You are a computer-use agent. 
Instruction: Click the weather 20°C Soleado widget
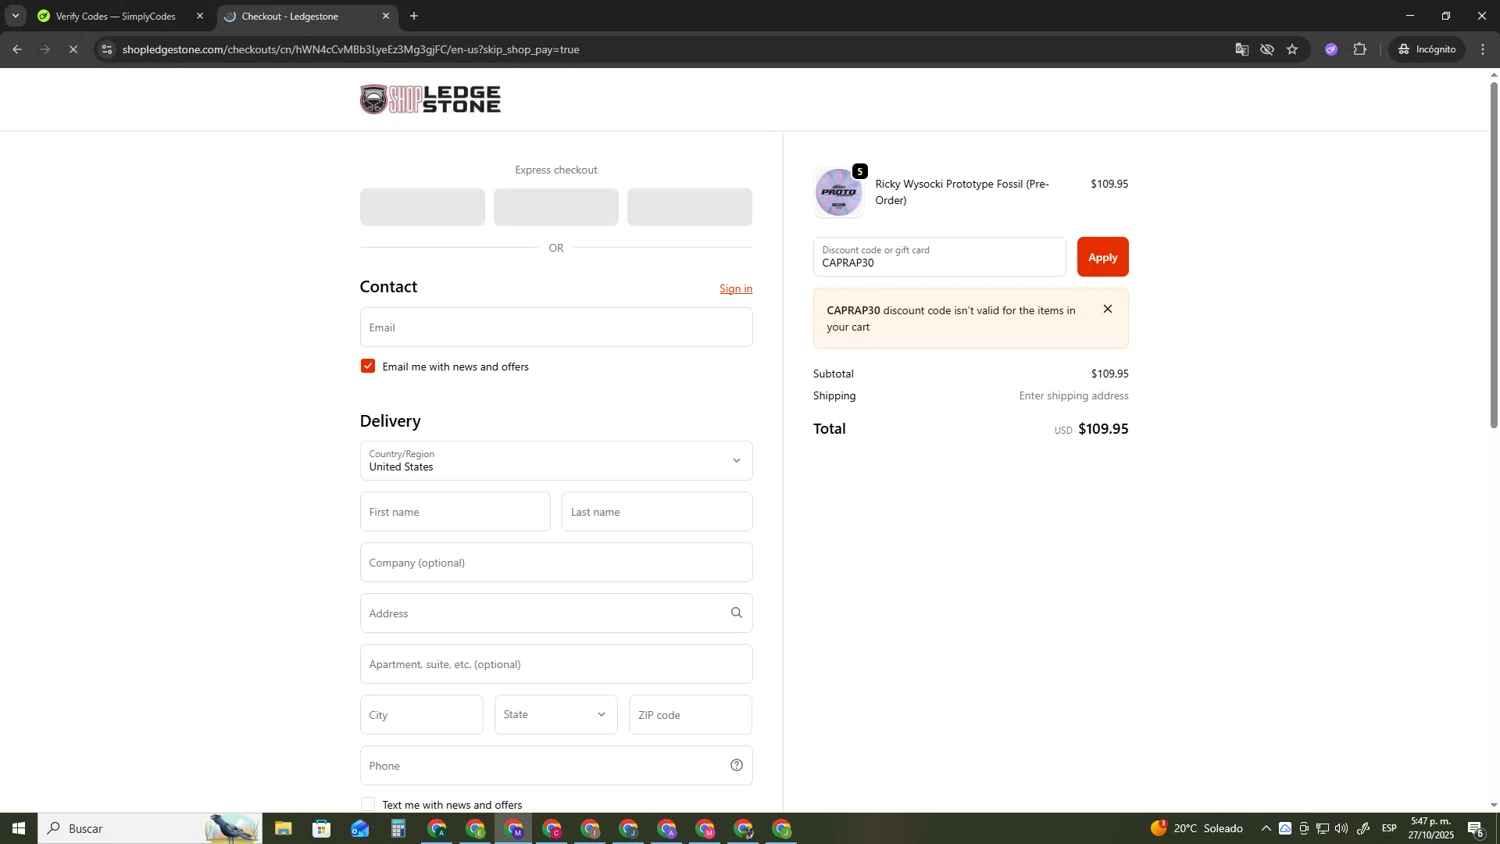tap(1197, 828)
